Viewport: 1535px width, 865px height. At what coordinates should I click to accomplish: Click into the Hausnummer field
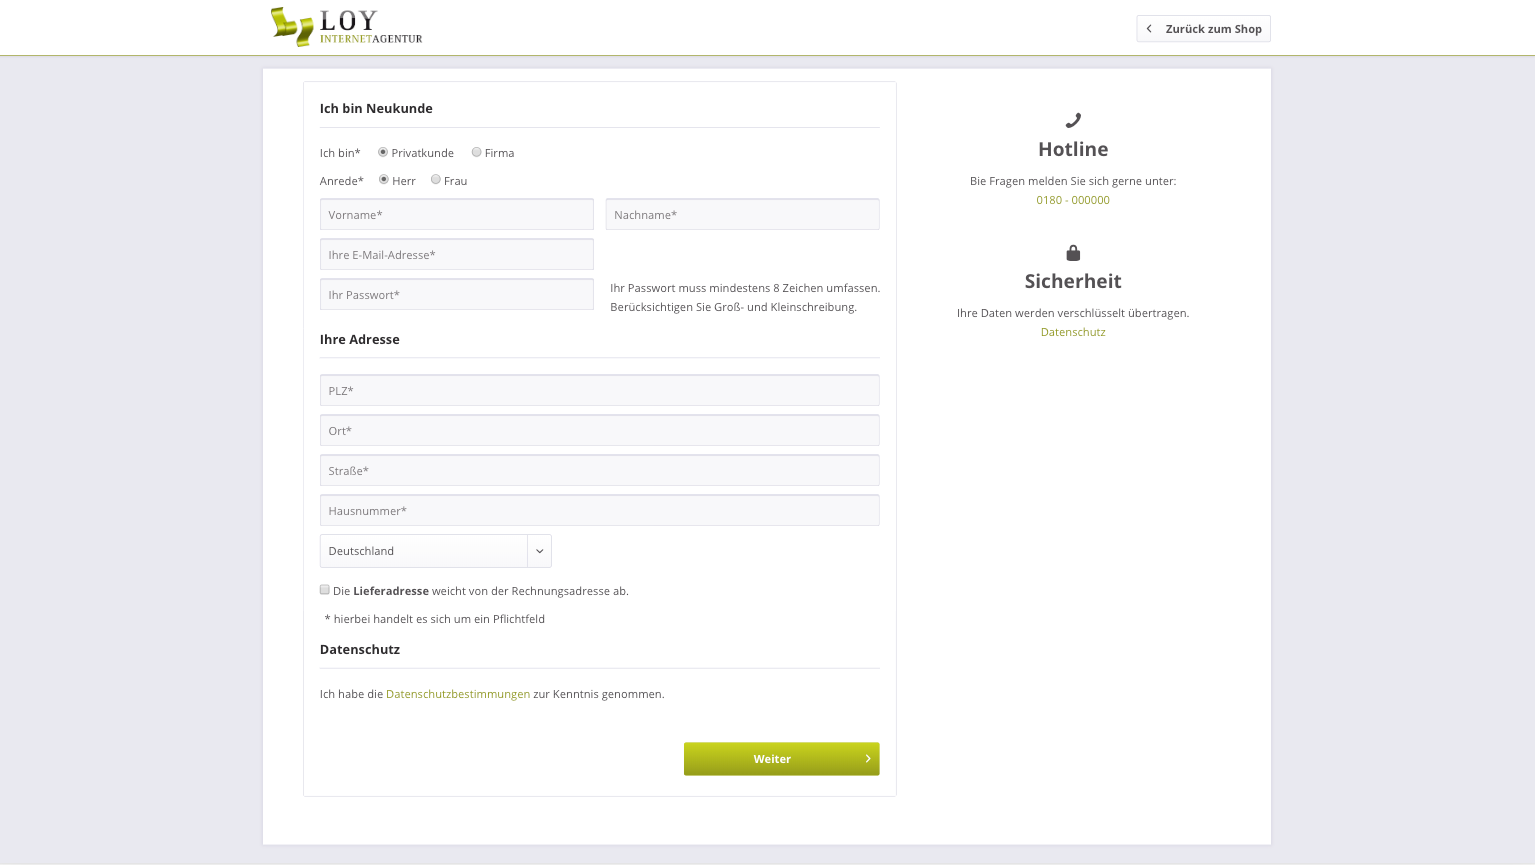click(x=600, y=510)
